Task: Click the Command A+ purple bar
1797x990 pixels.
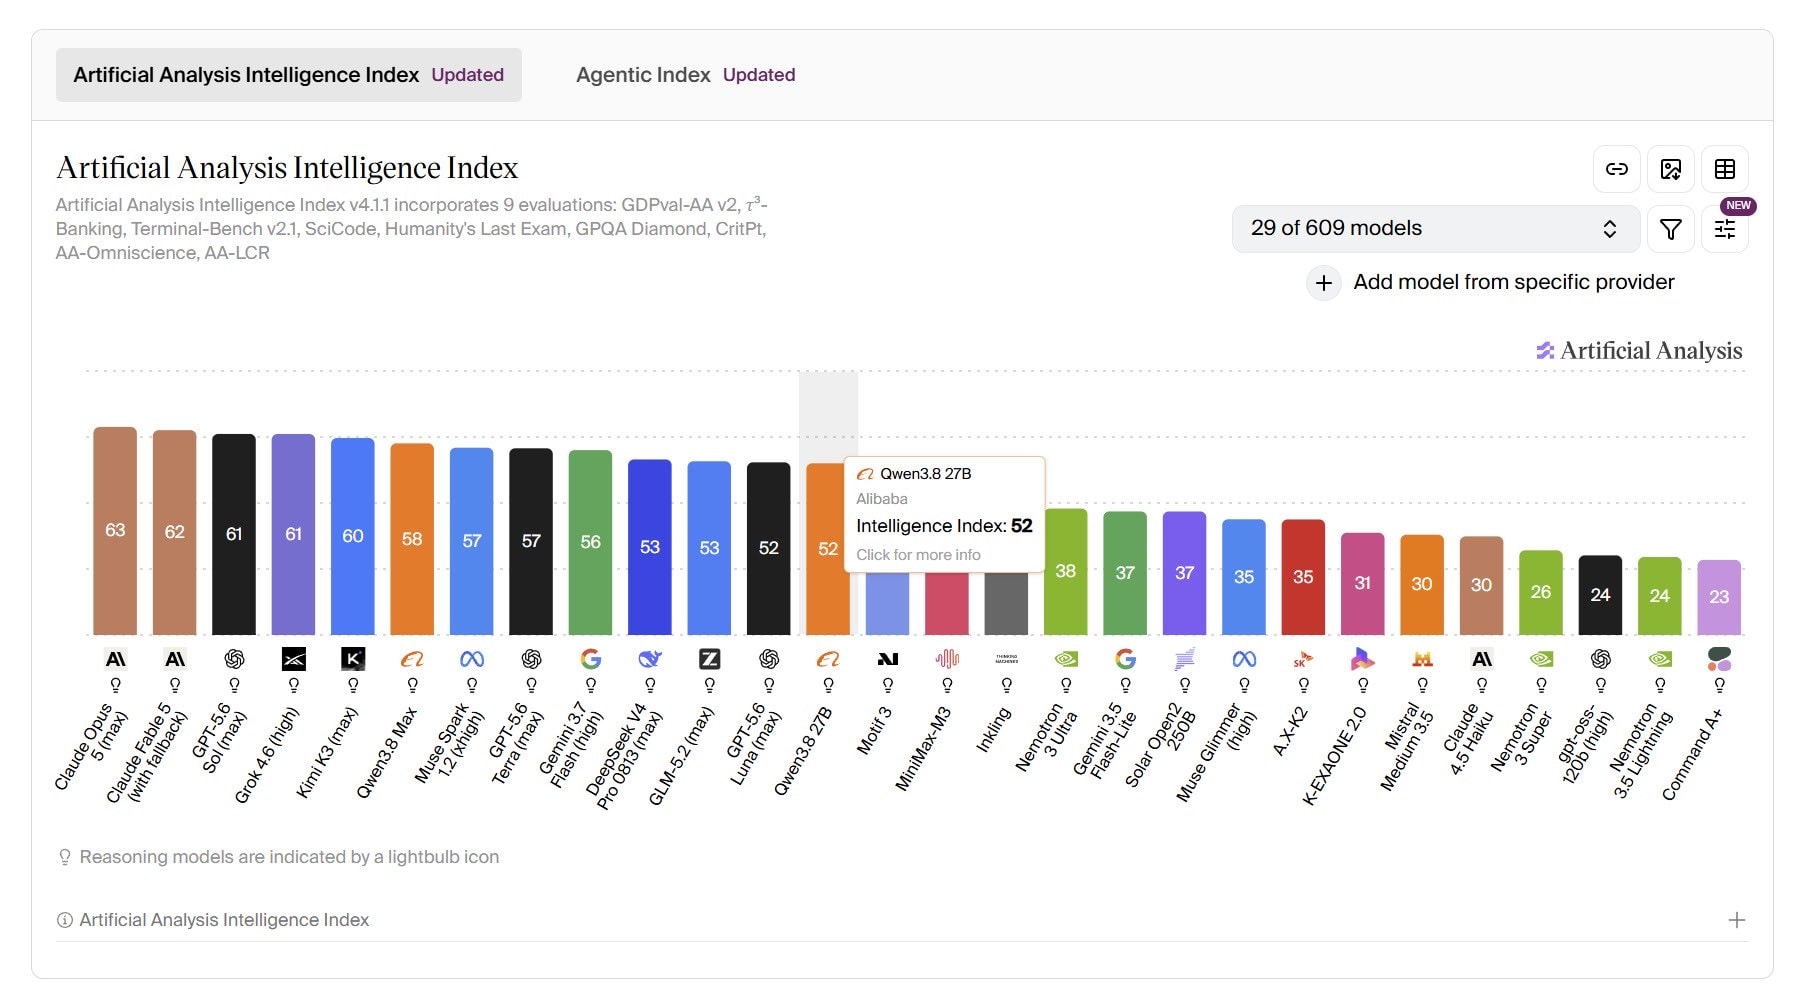Action: [1719, 597]
